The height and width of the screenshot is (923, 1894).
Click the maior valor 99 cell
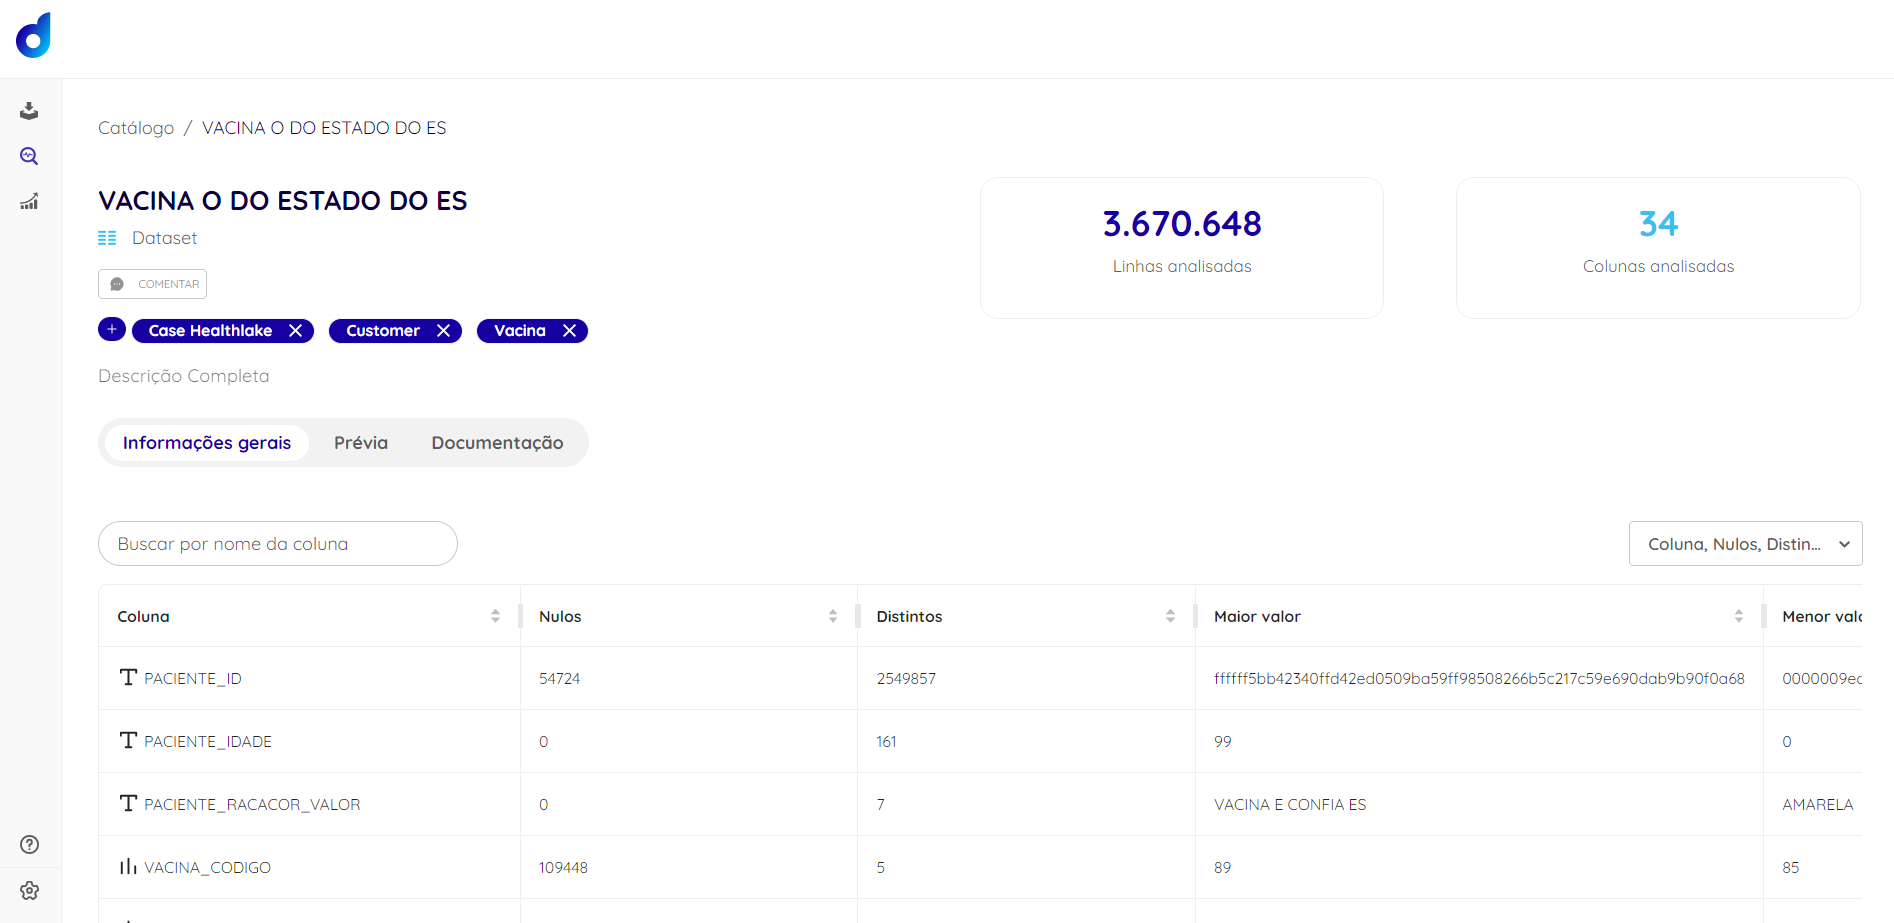click(1223, 741)
